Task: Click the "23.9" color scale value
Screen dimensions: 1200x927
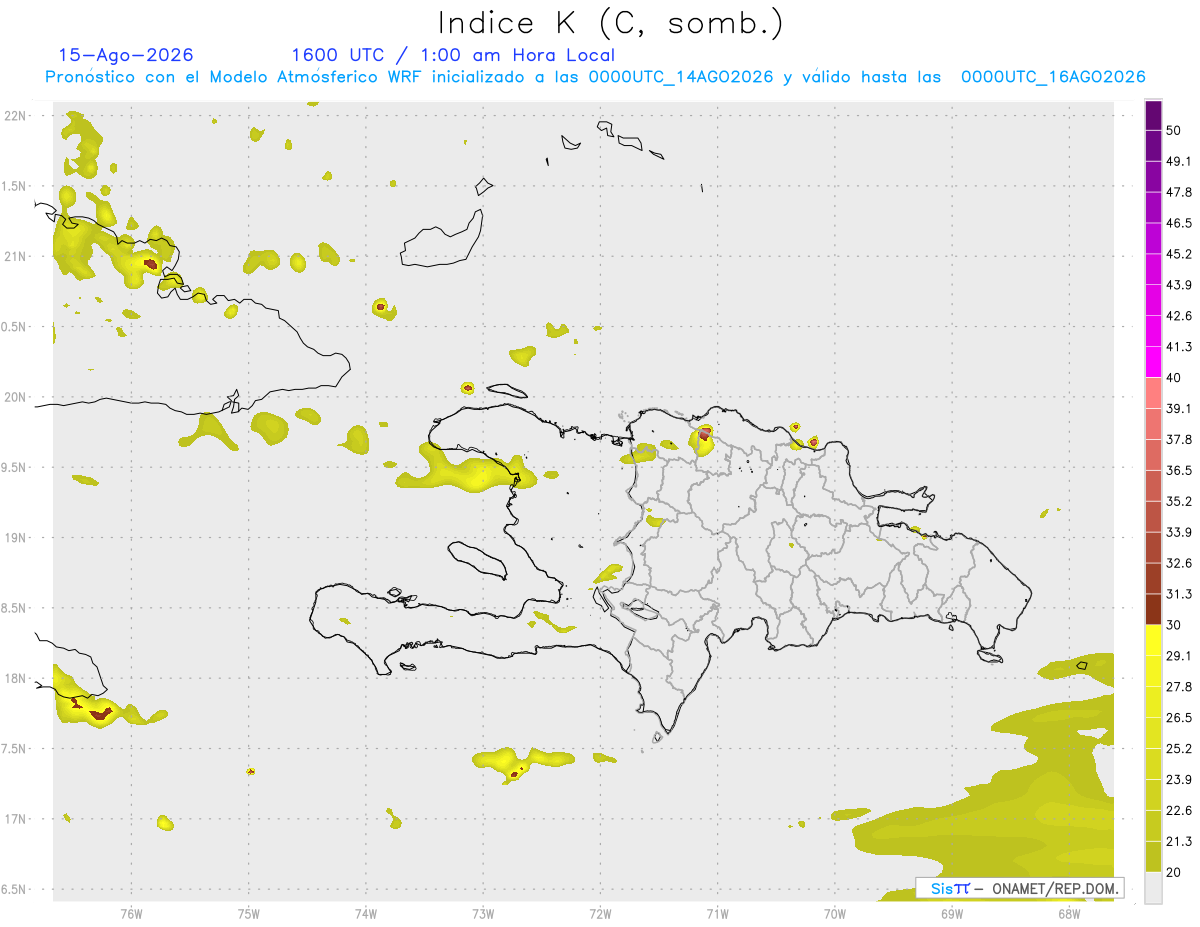Action: [x=1179, y=780]
